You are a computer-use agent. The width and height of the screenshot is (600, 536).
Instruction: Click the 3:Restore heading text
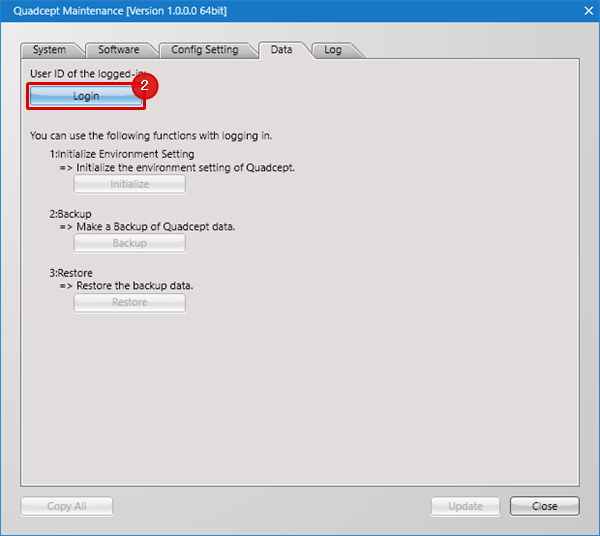[72, 273]
